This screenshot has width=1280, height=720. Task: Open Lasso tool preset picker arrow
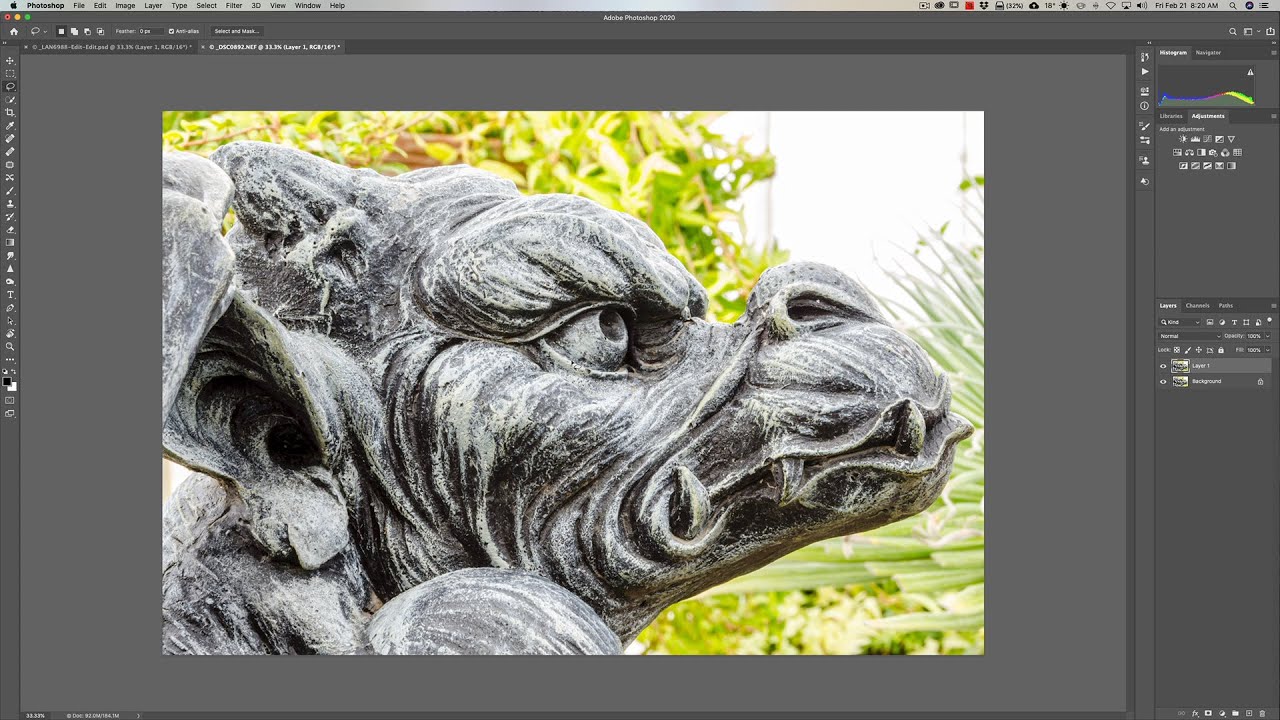click(x=45, y=31)
